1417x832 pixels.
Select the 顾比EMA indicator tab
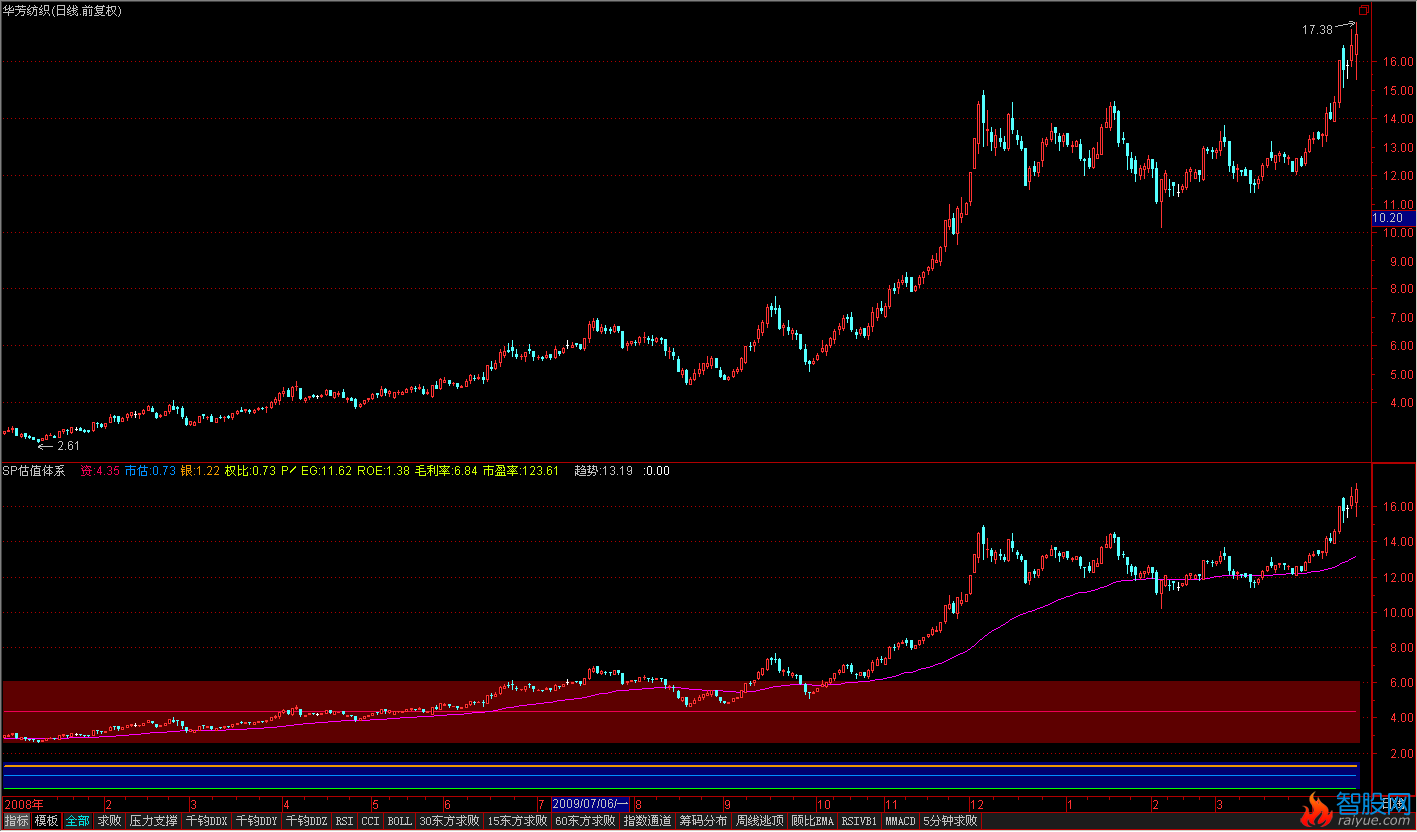click(x=812, y=821)
